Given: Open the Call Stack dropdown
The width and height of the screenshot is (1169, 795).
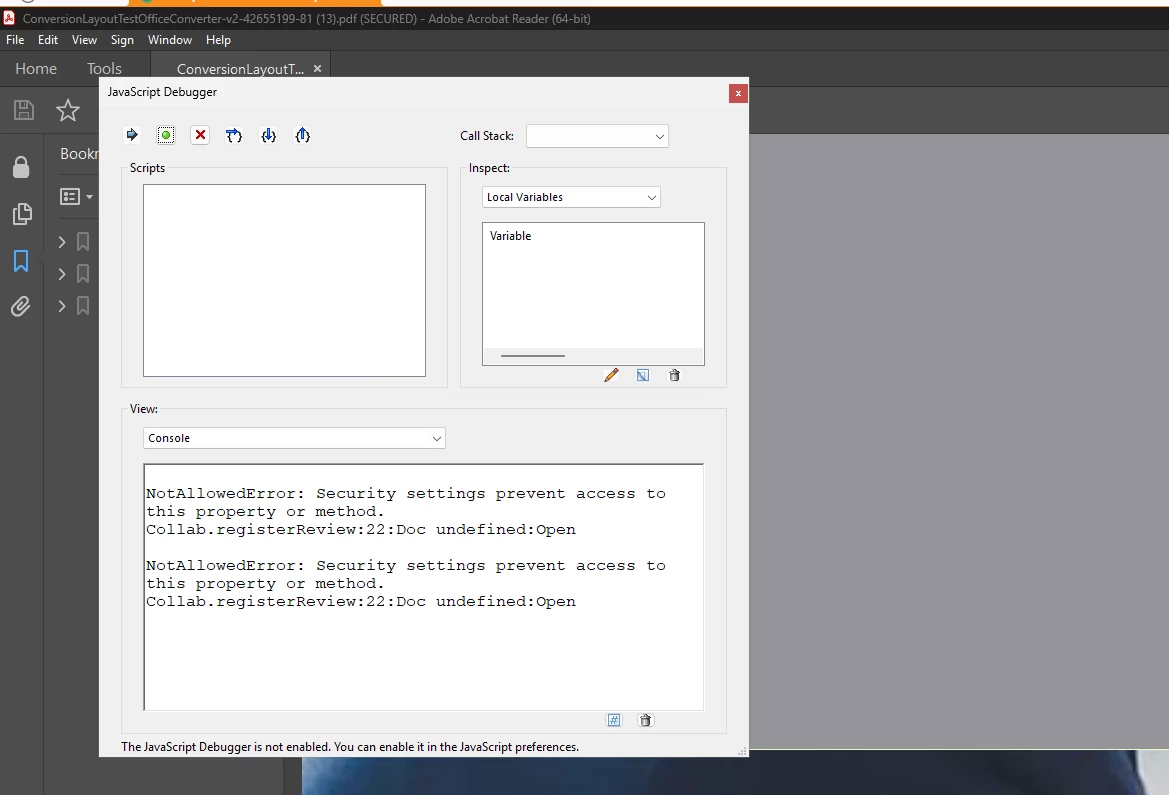Looking at the screenshot, I should (x=597, y=136).
